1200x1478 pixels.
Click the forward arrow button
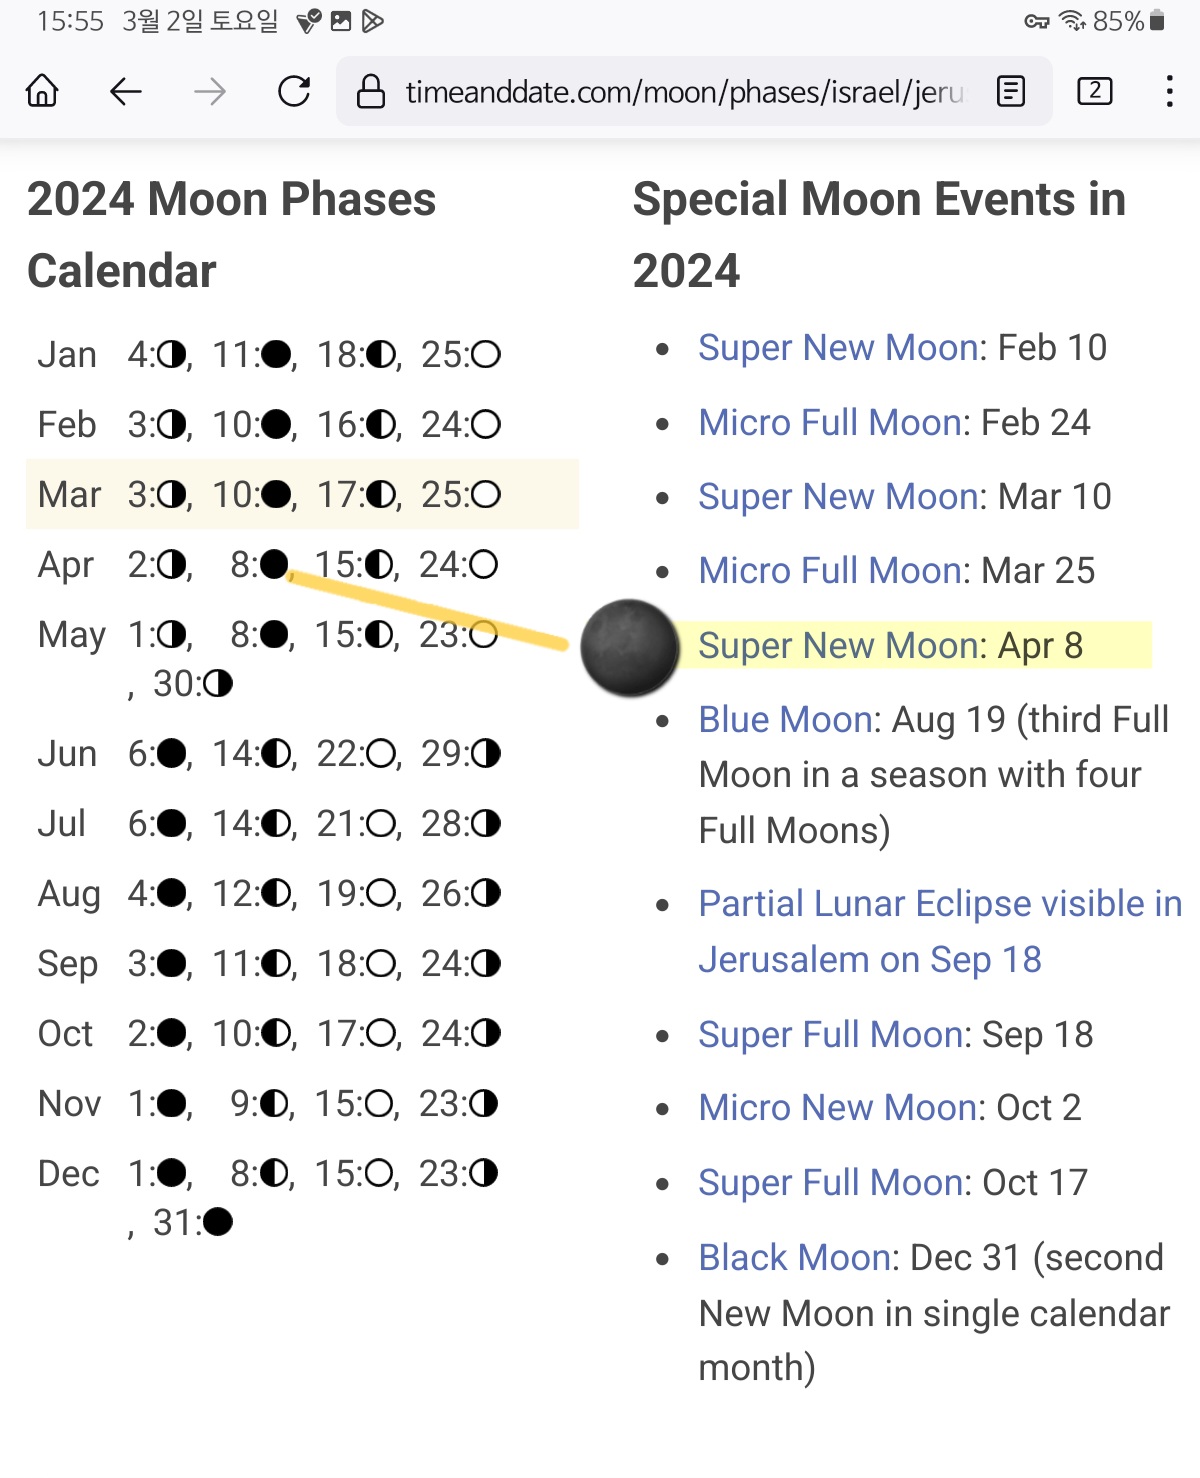pyautogui.click(x=210, y=91)
